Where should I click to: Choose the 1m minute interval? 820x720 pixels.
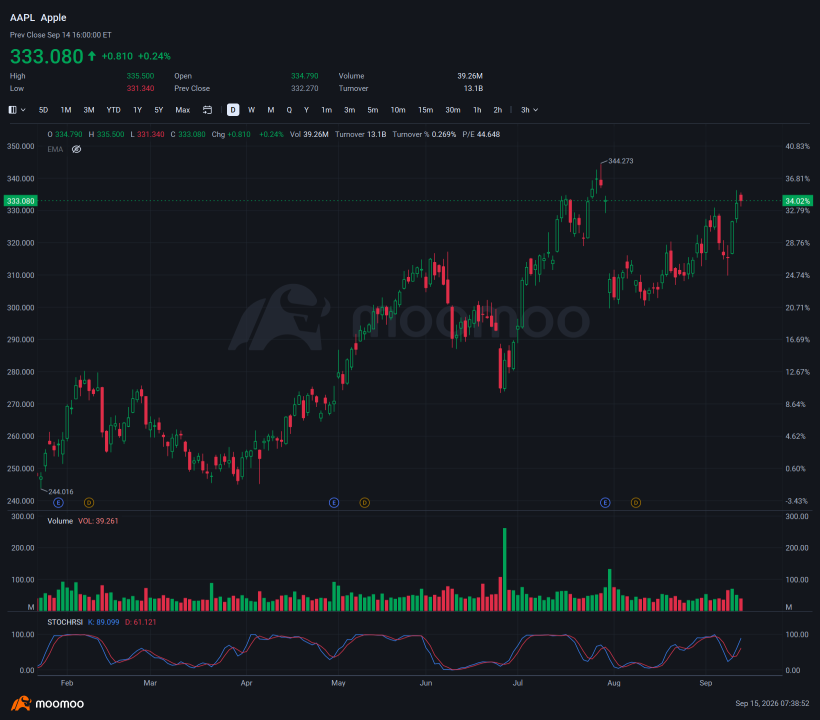pos(327,110)
